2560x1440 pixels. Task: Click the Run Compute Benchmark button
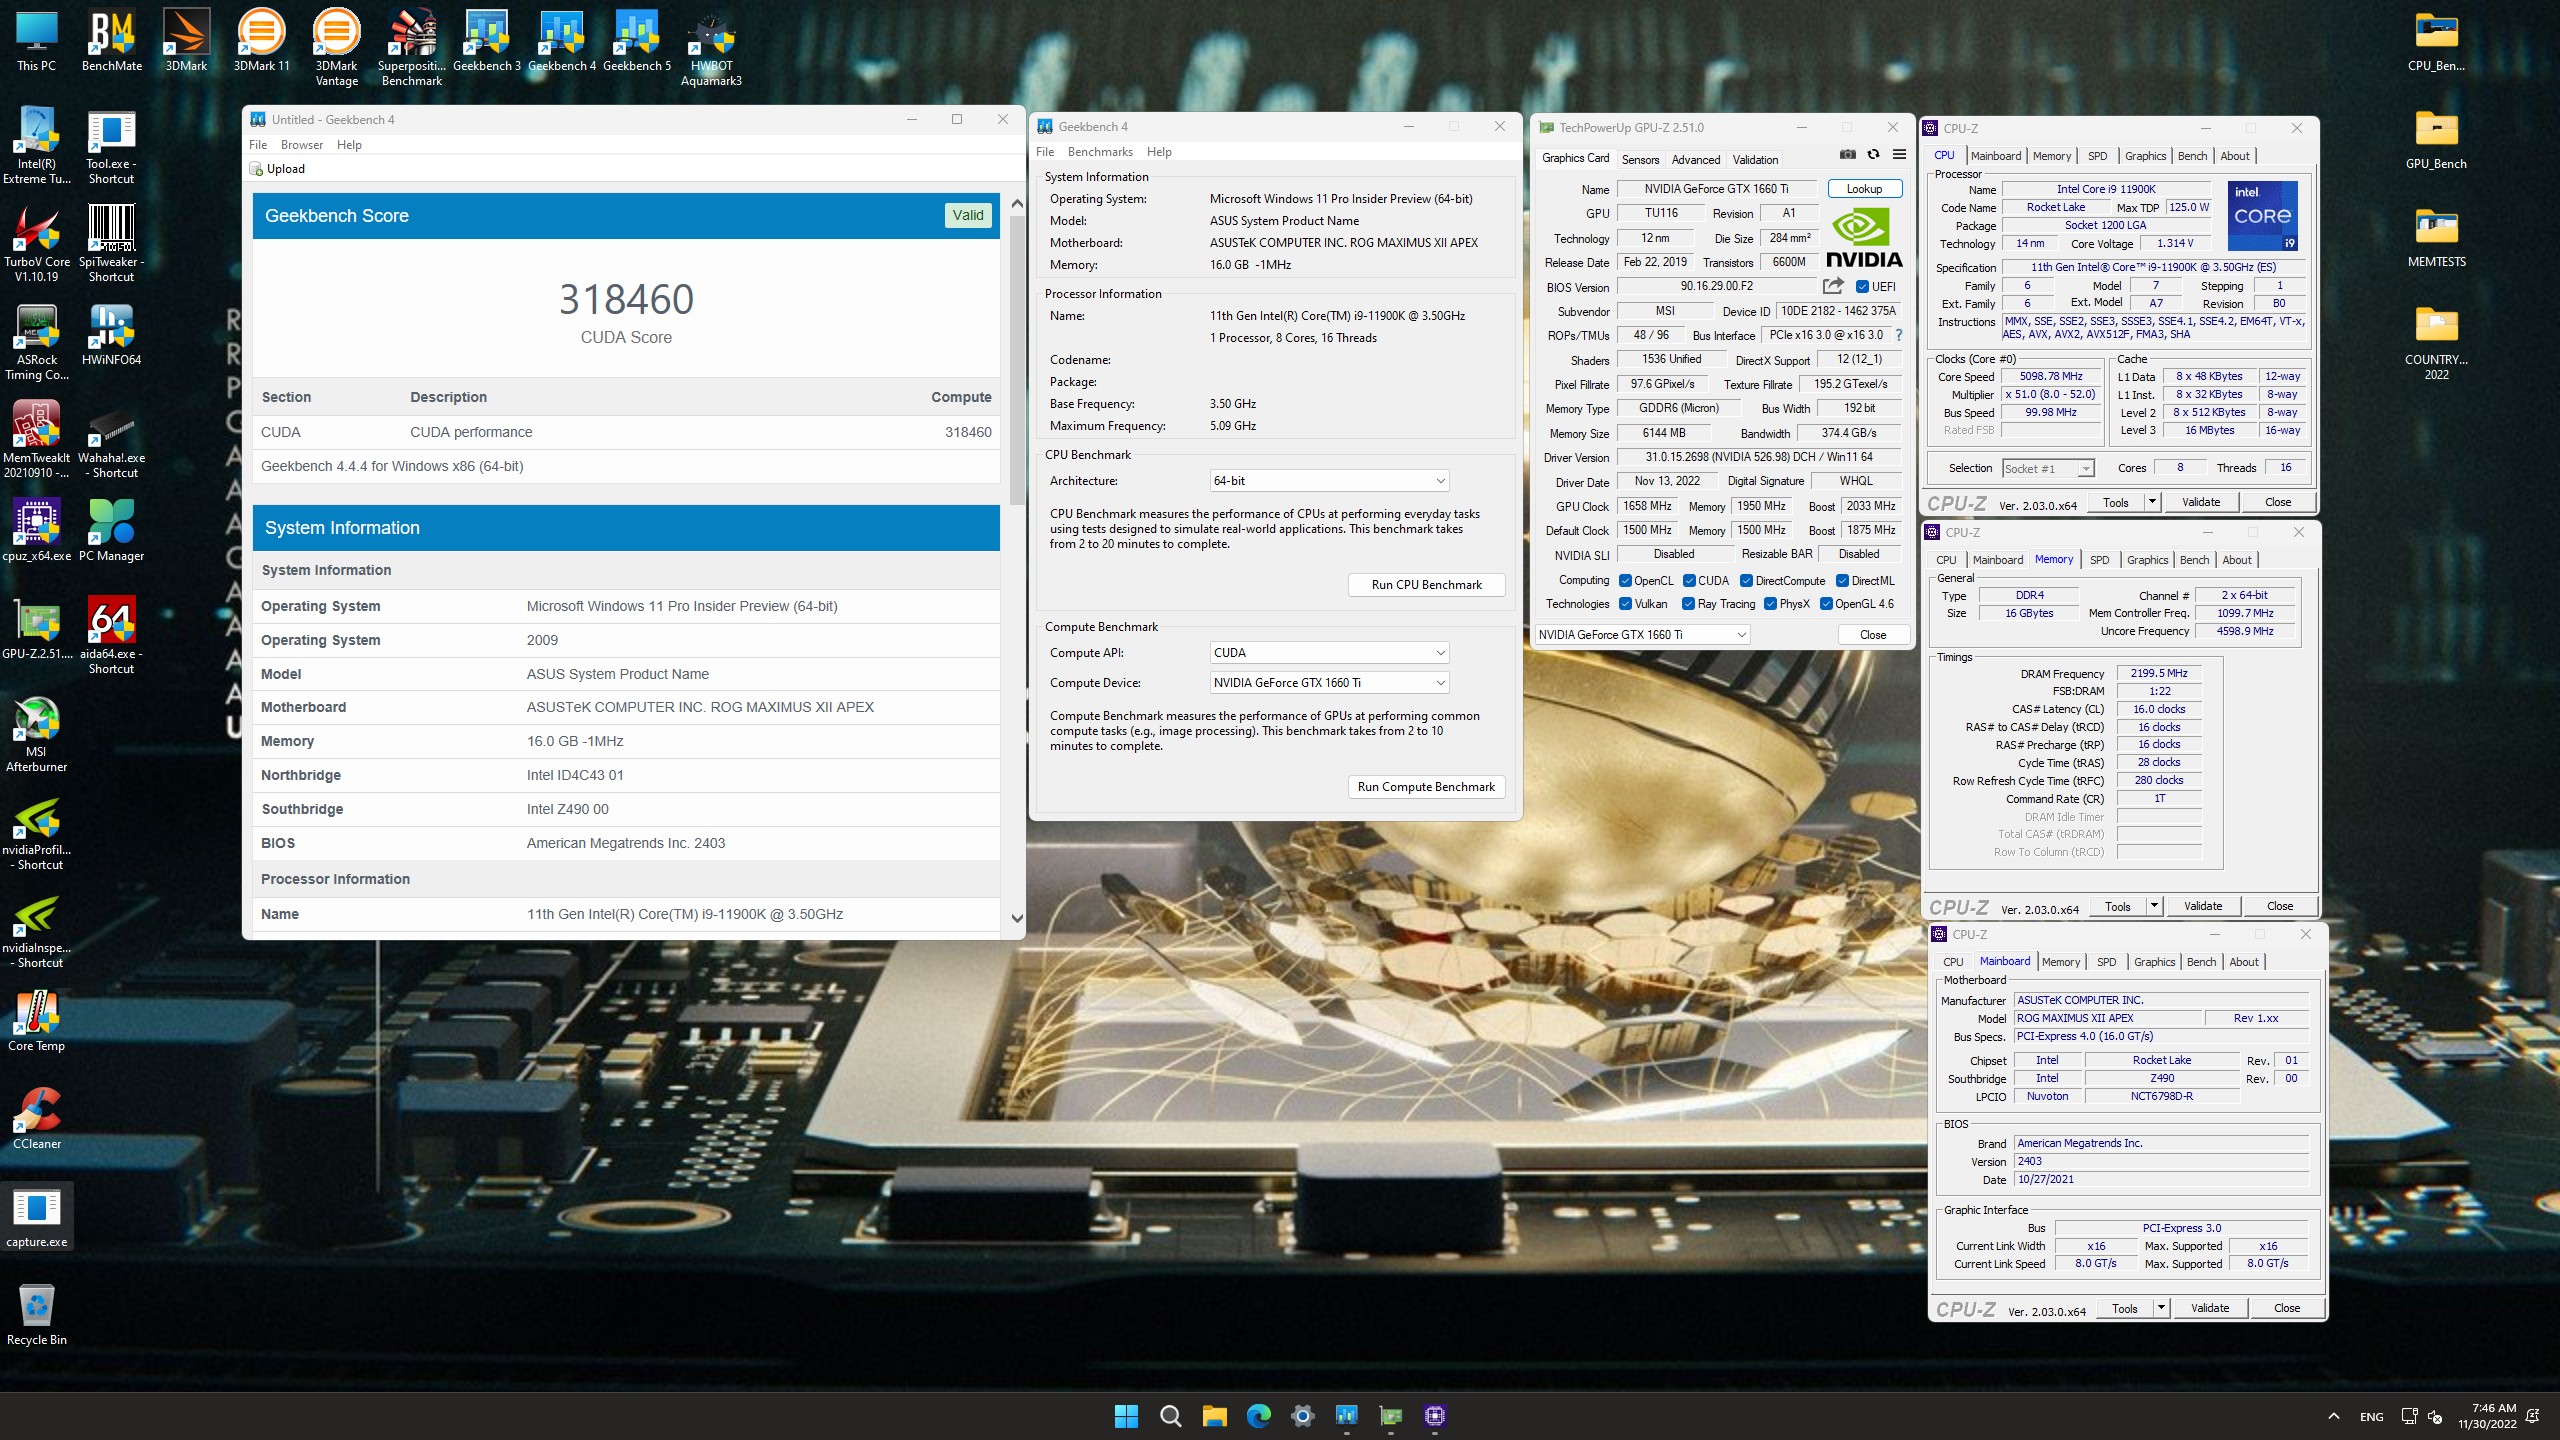tap(1426, 787)
